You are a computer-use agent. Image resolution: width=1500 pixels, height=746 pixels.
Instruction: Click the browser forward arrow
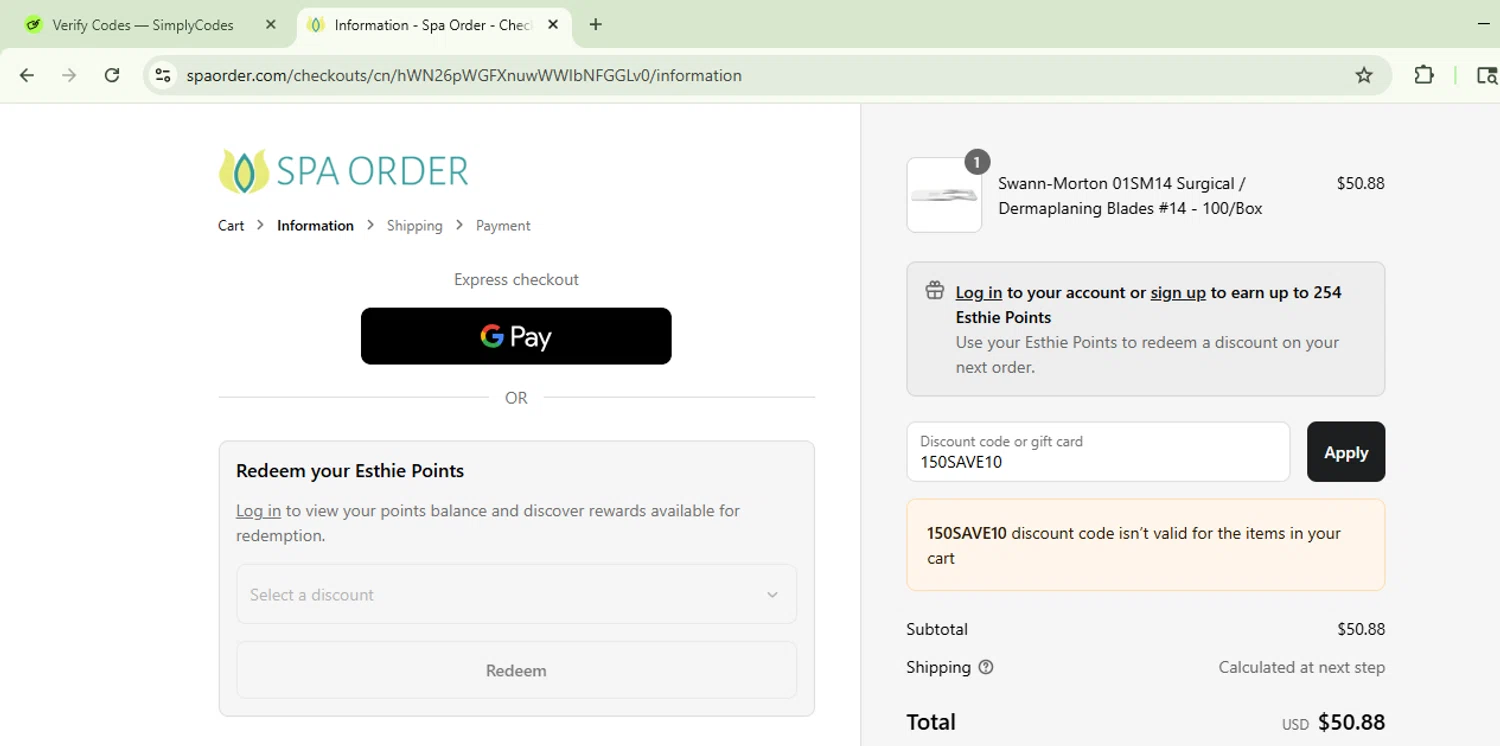69,75
